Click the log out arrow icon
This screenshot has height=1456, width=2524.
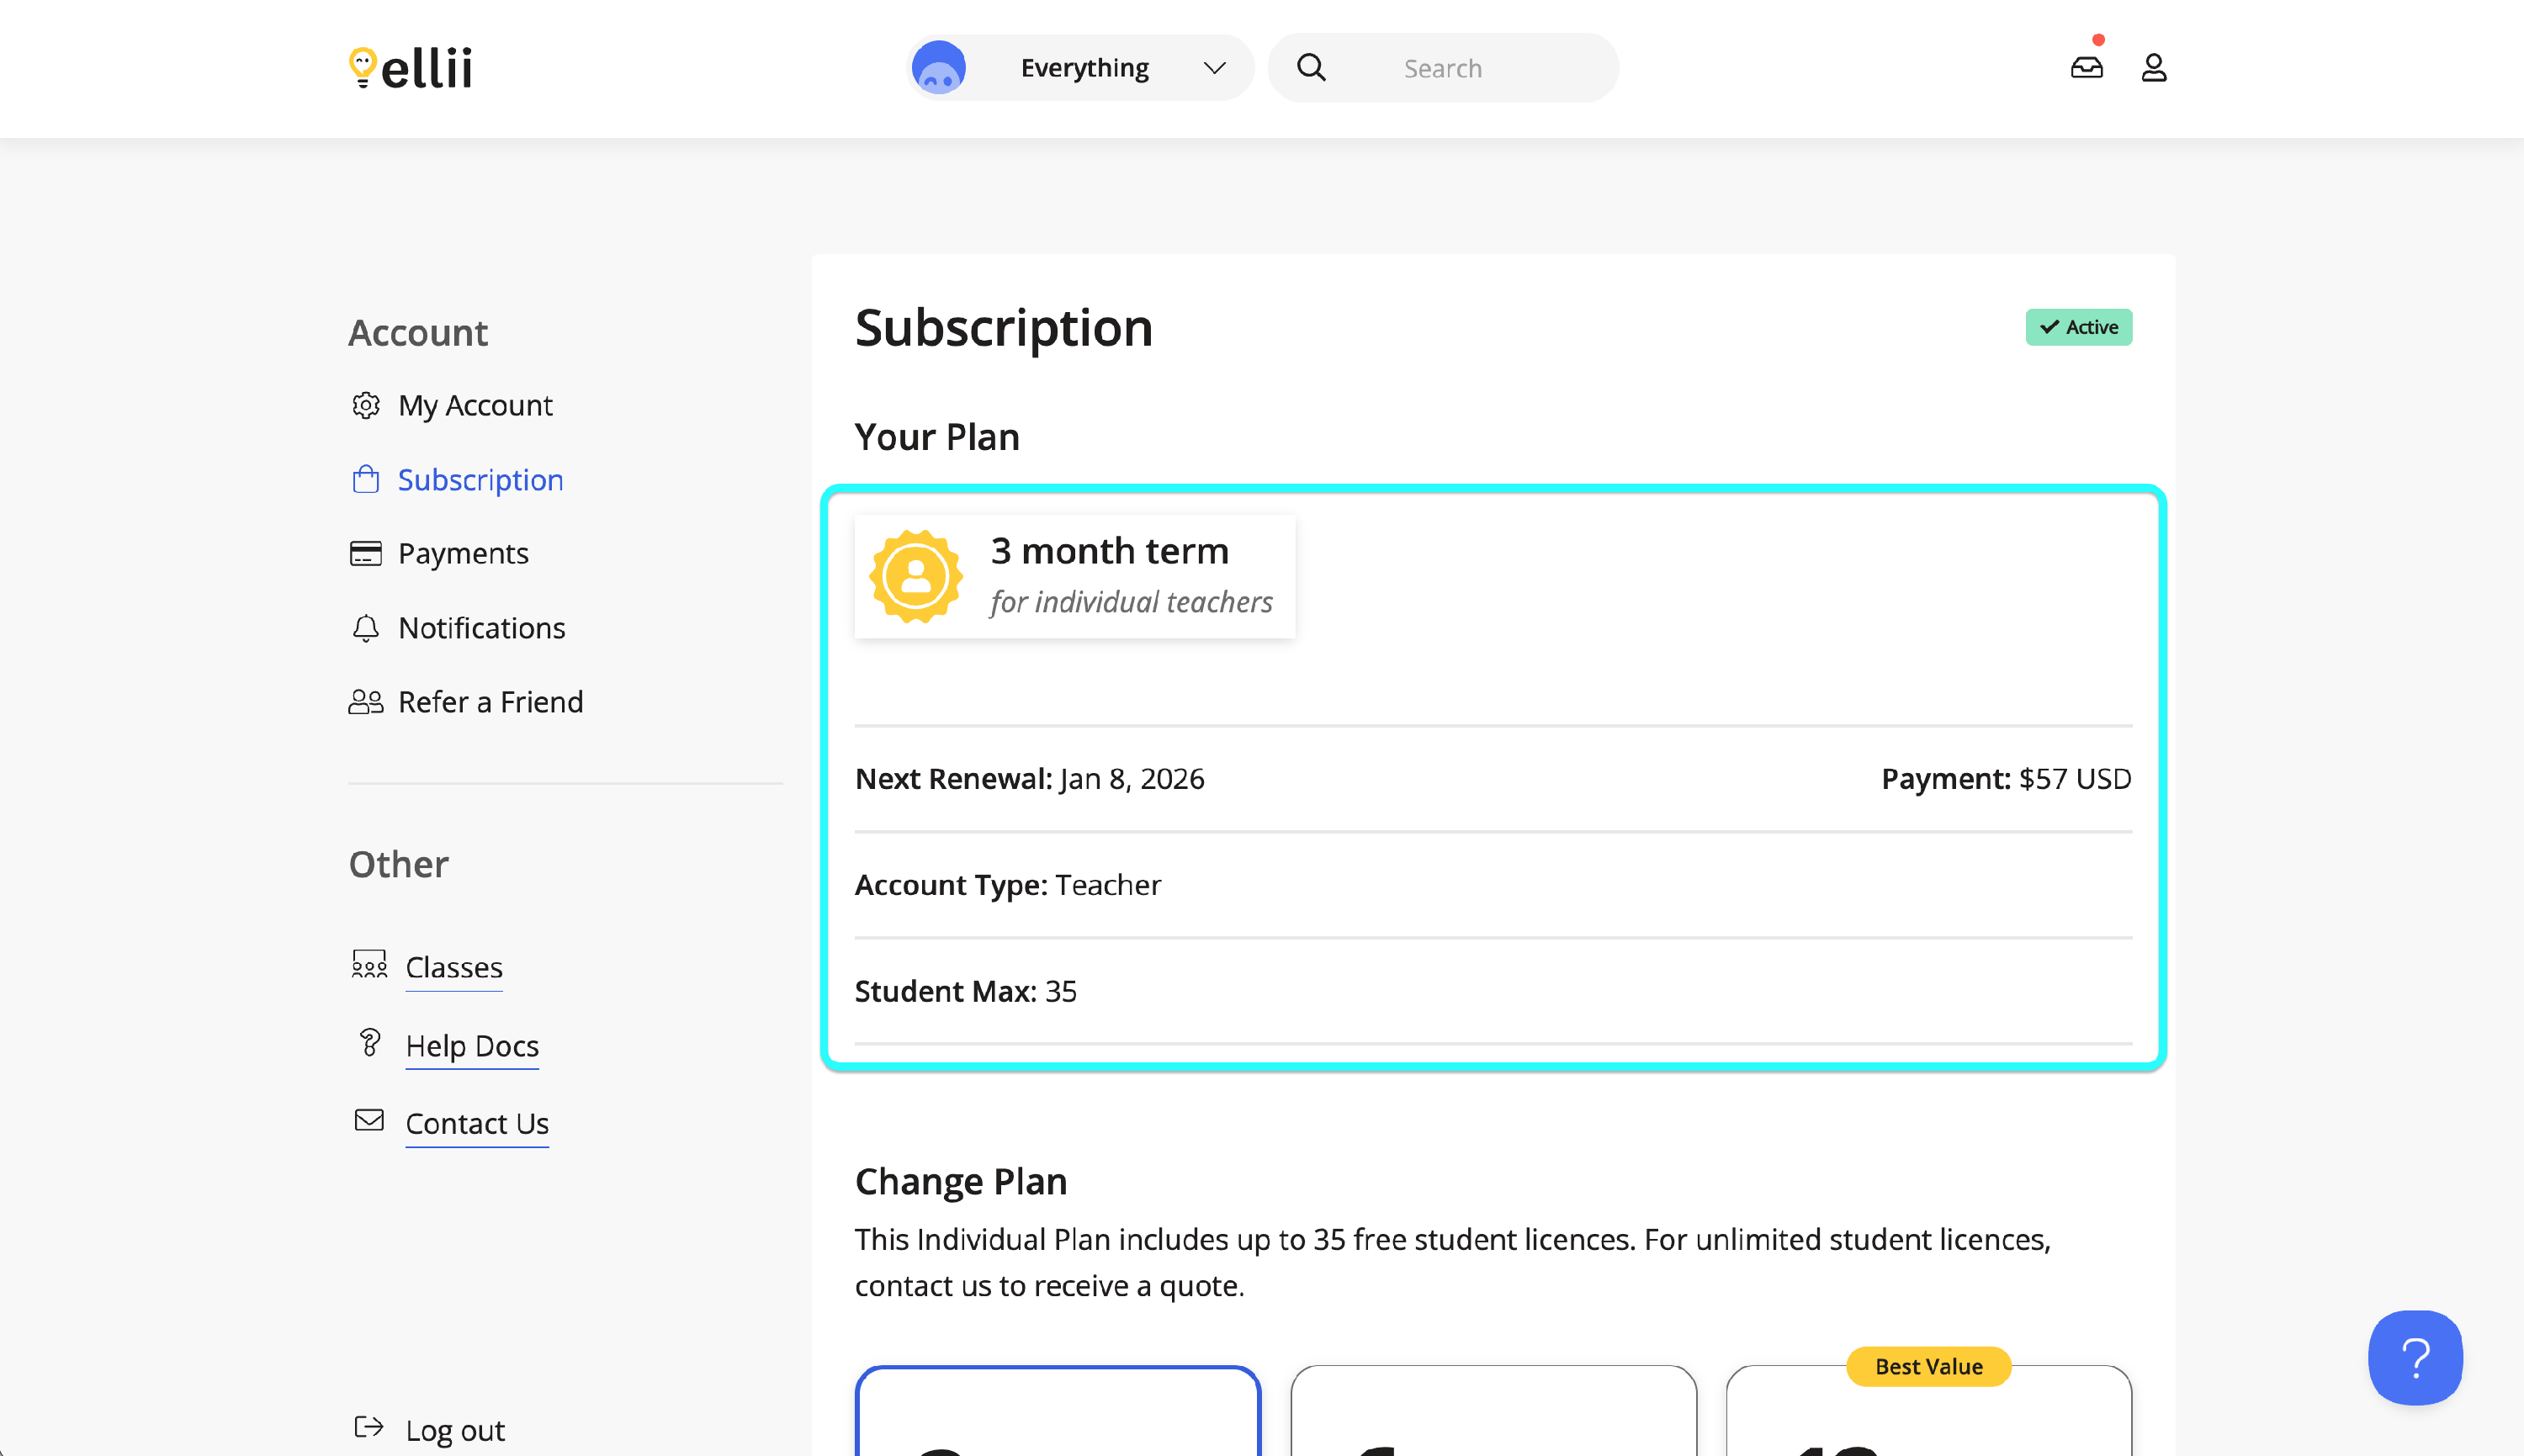click(369, 1427)
